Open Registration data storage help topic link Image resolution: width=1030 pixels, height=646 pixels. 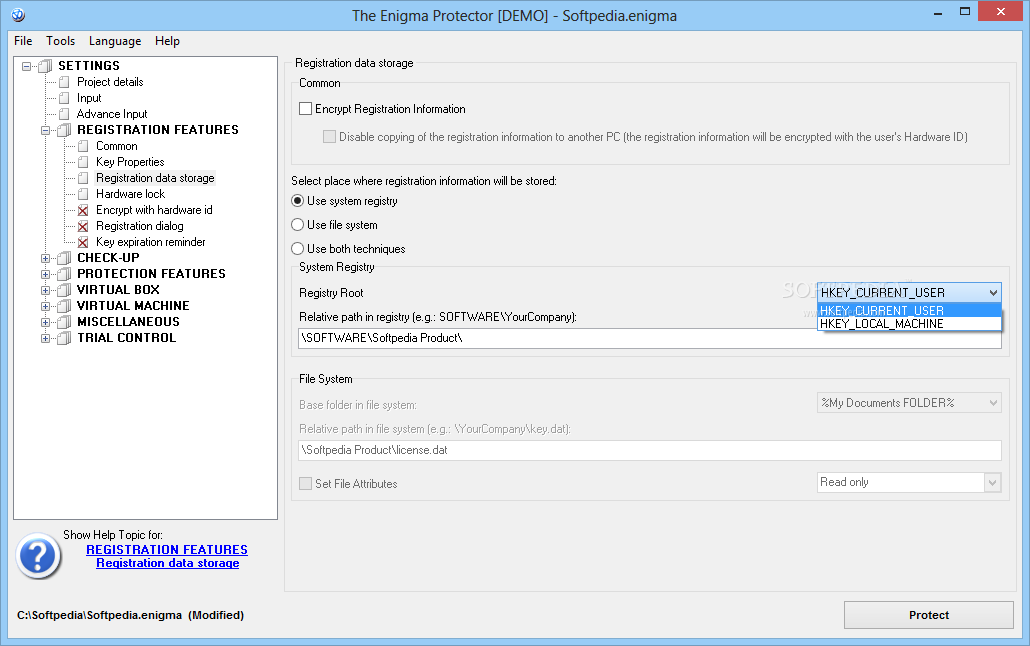pyautogui.click(x=168, y=563)
